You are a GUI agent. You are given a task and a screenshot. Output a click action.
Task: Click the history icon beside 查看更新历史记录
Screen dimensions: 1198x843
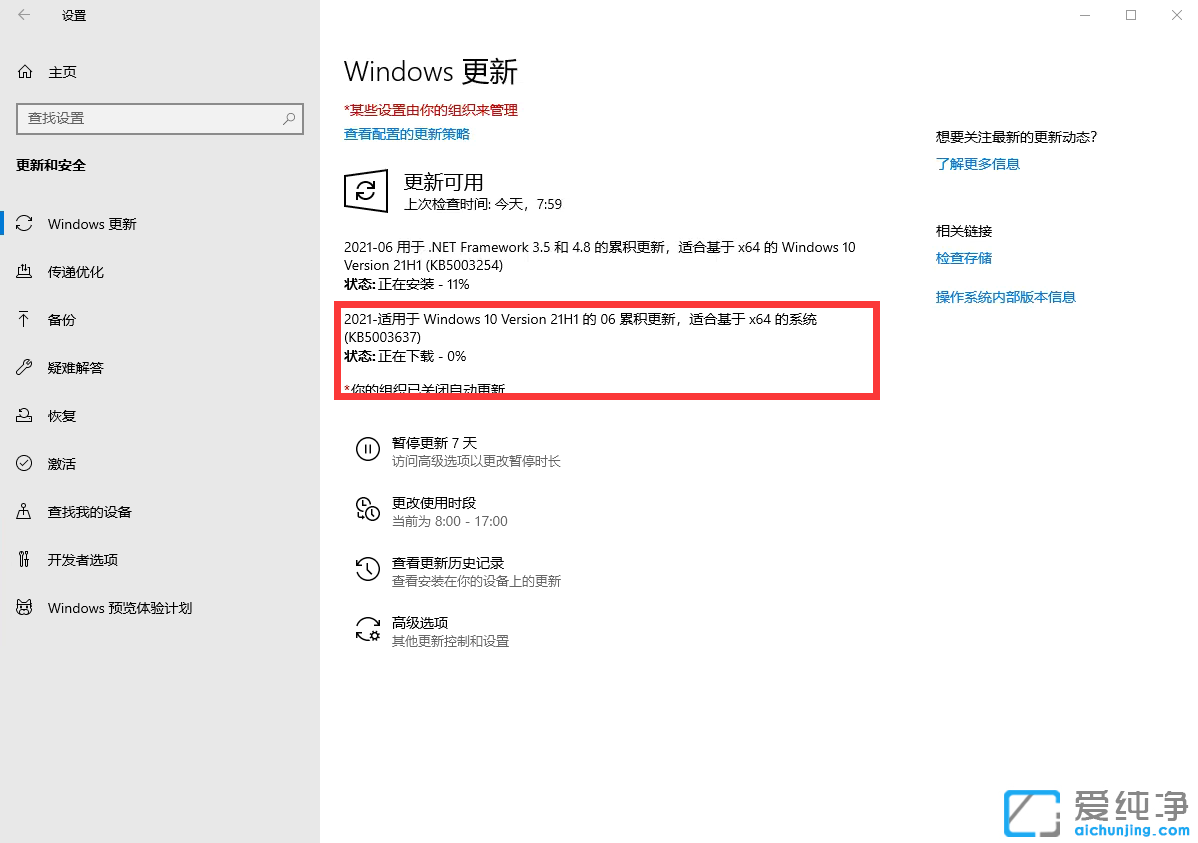[x=367, y=569]
